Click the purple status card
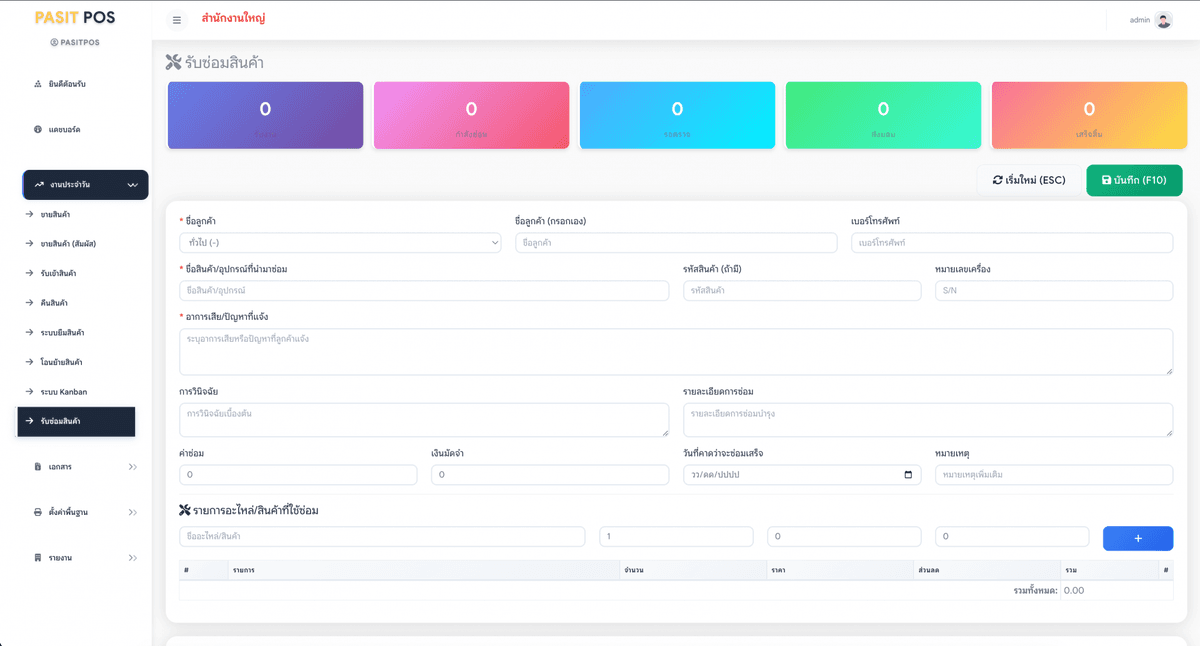The height and width of the screenshot is (646, 1200). tap(265, 115)
